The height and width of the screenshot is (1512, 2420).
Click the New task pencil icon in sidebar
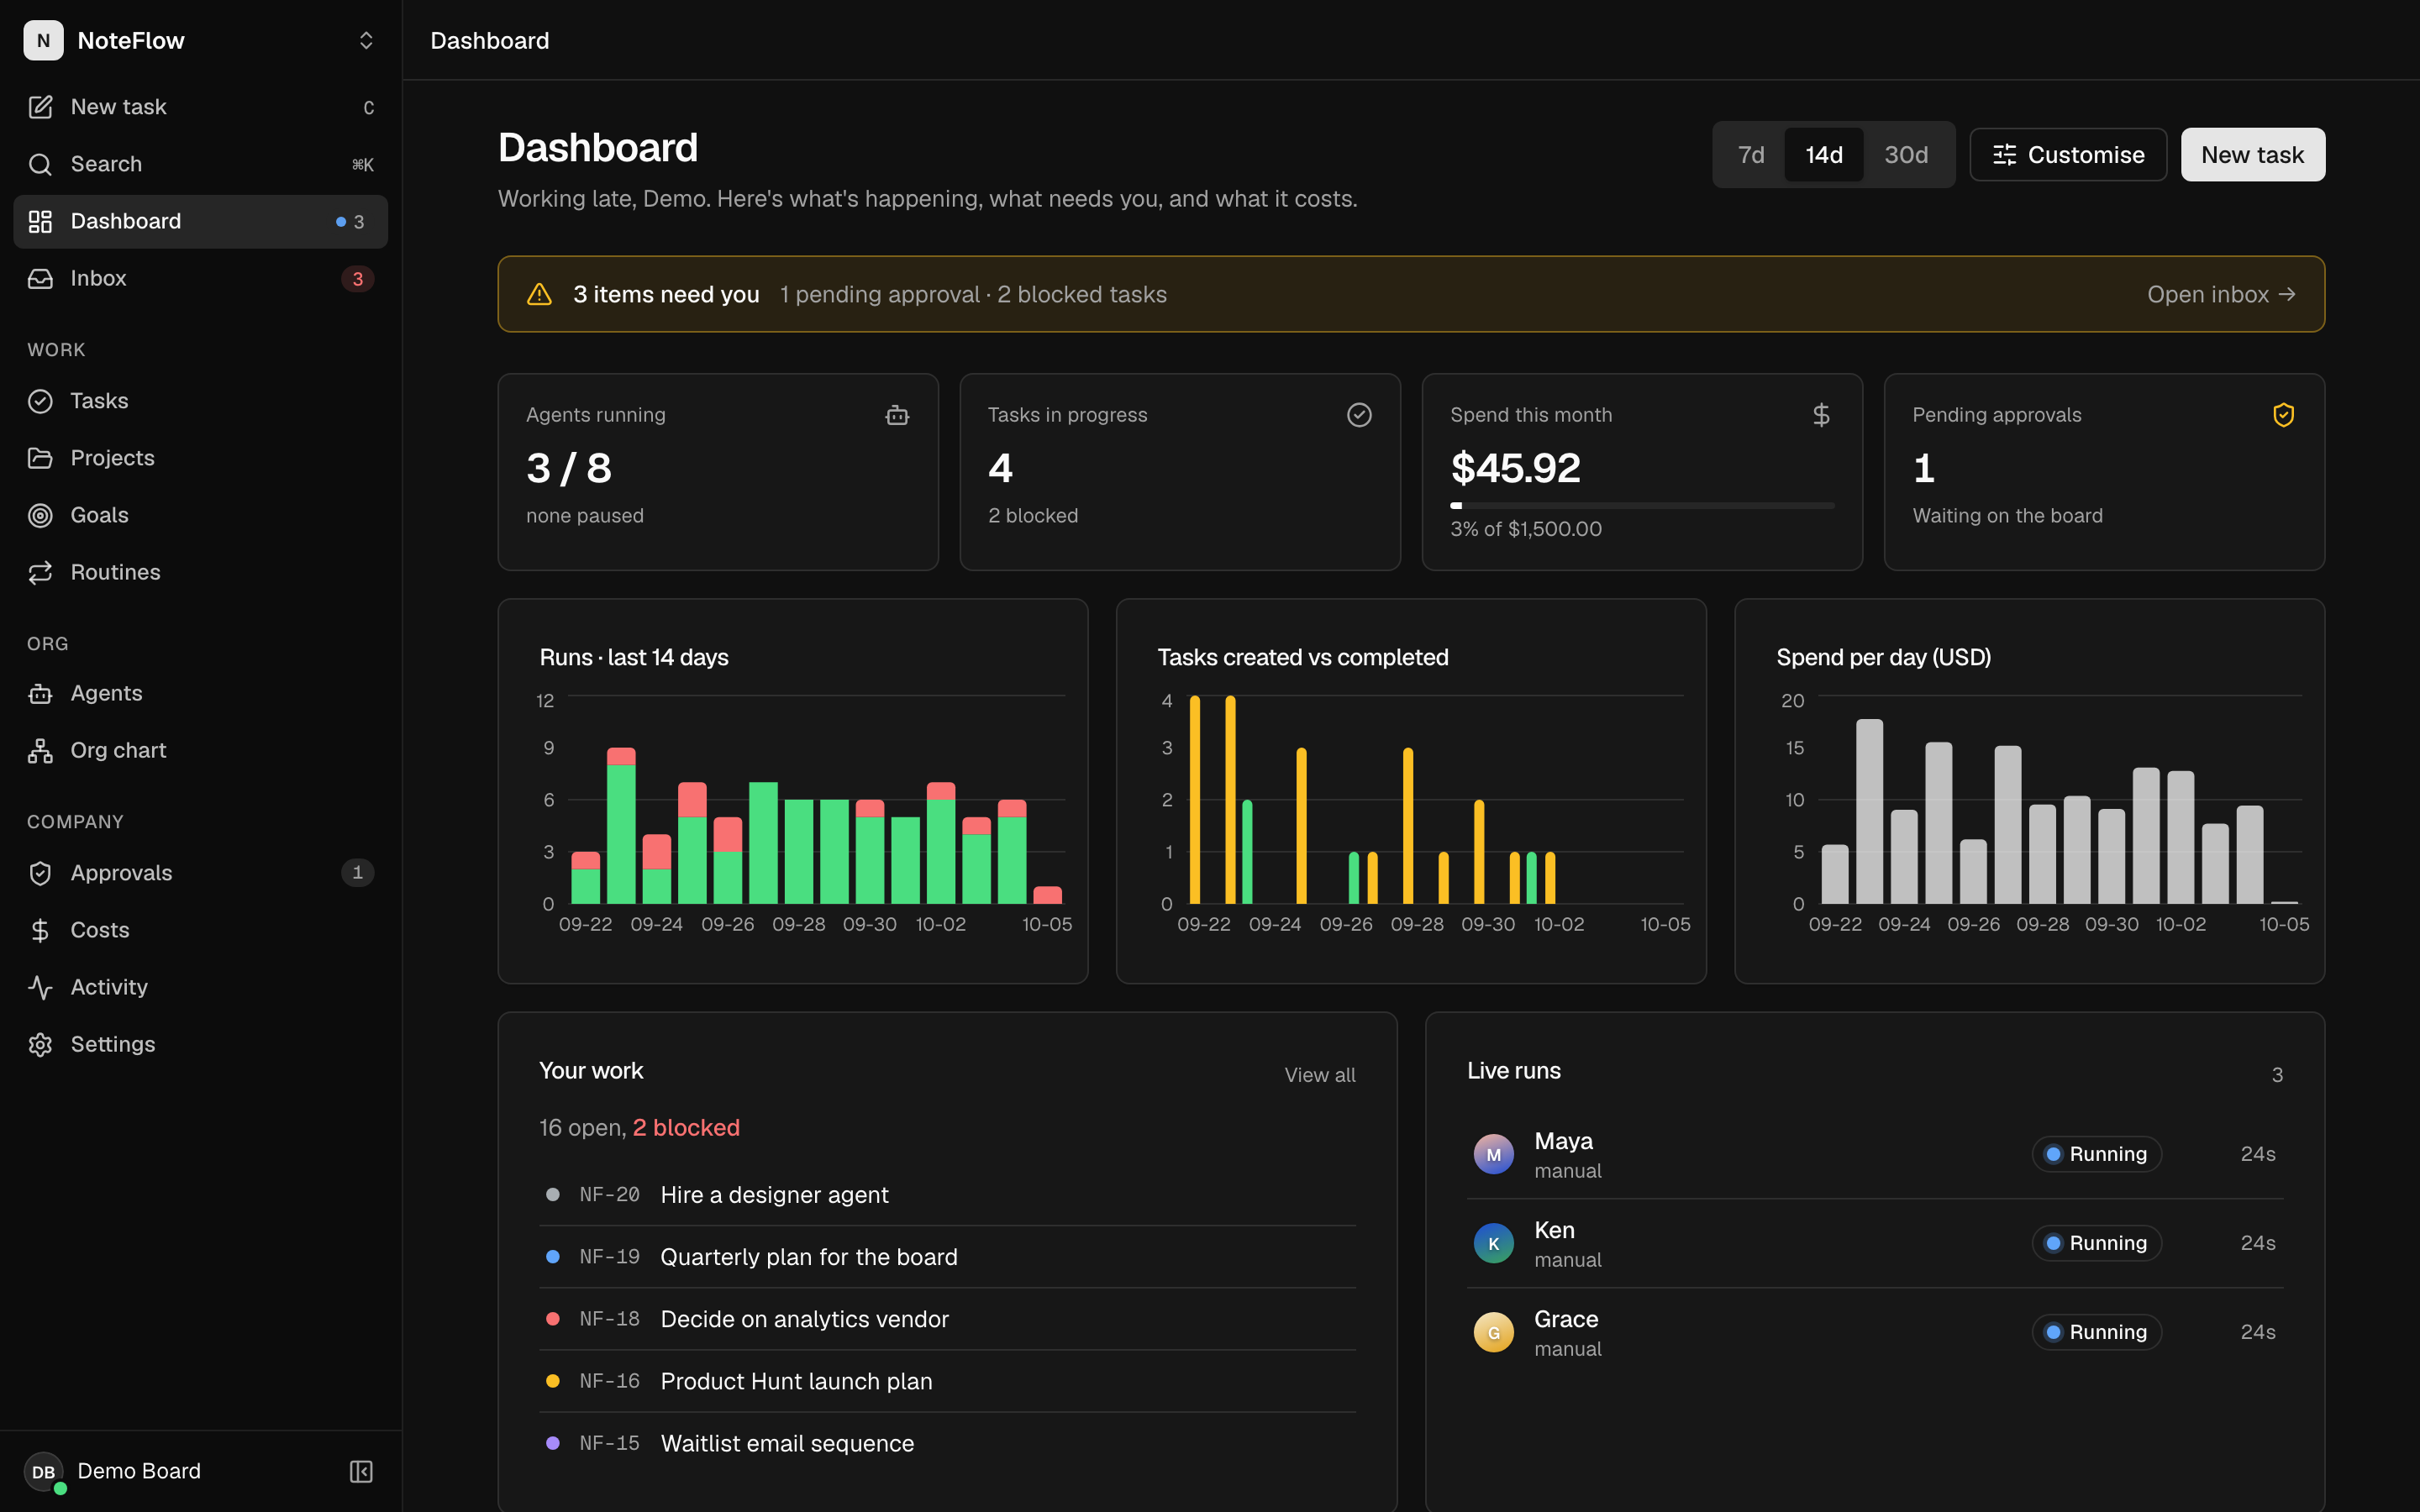[40, 107]
